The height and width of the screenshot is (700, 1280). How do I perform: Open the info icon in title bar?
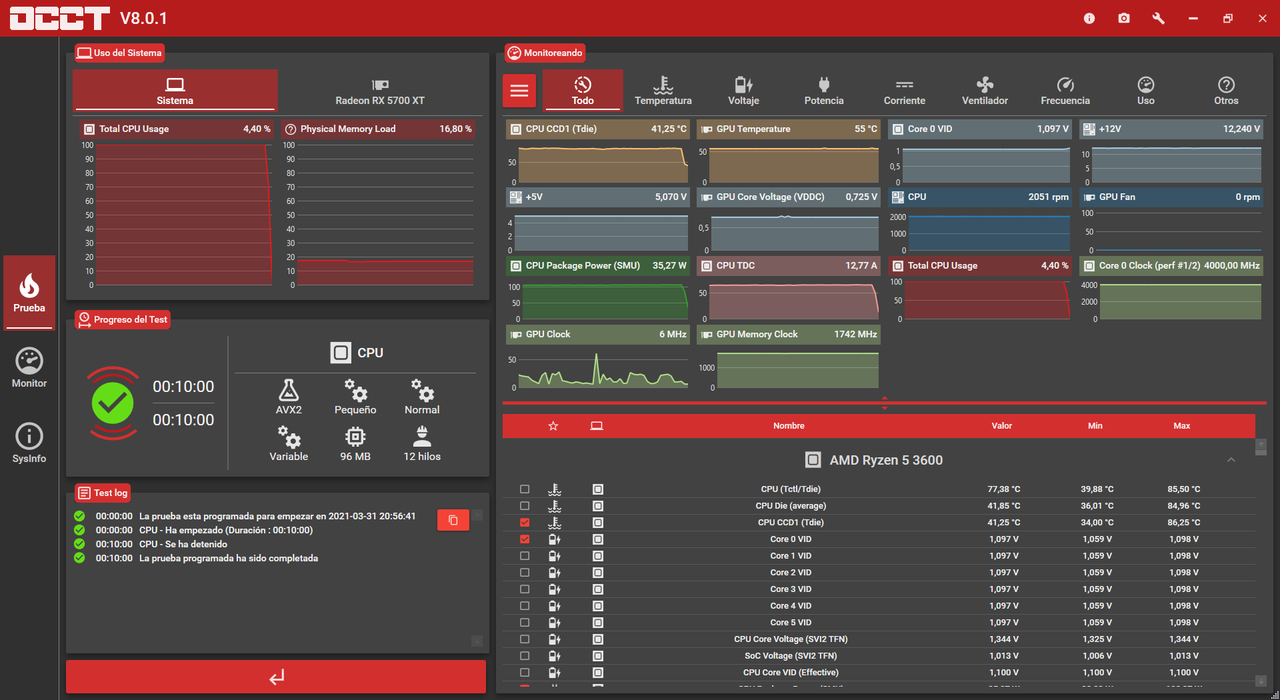[x=1089, y=18]
